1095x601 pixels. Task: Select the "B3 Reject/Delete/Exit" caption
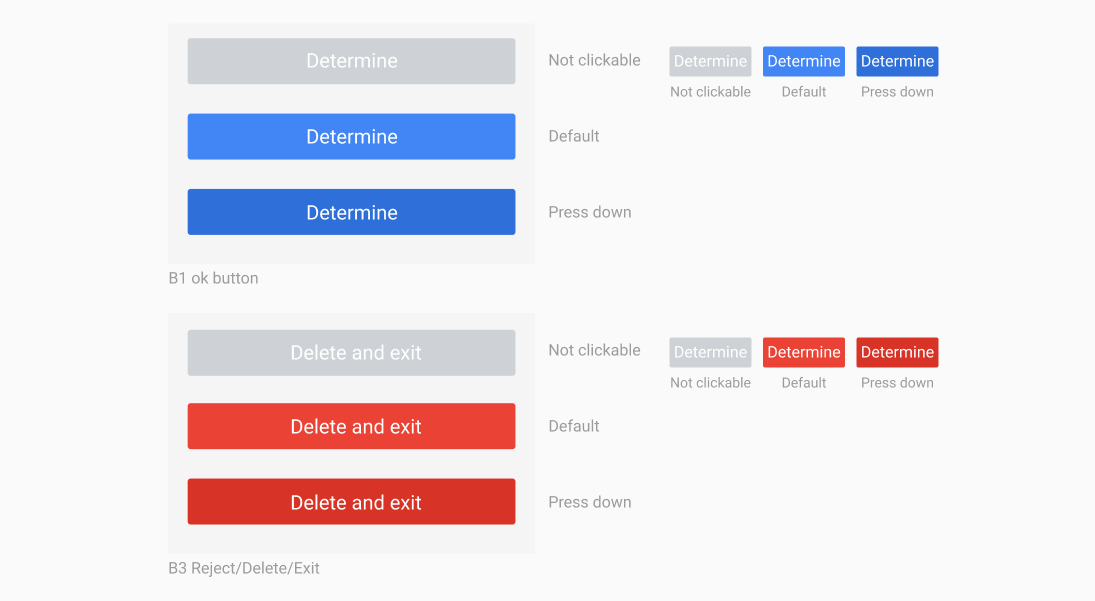pyautogui.click(x=244, y=568)
